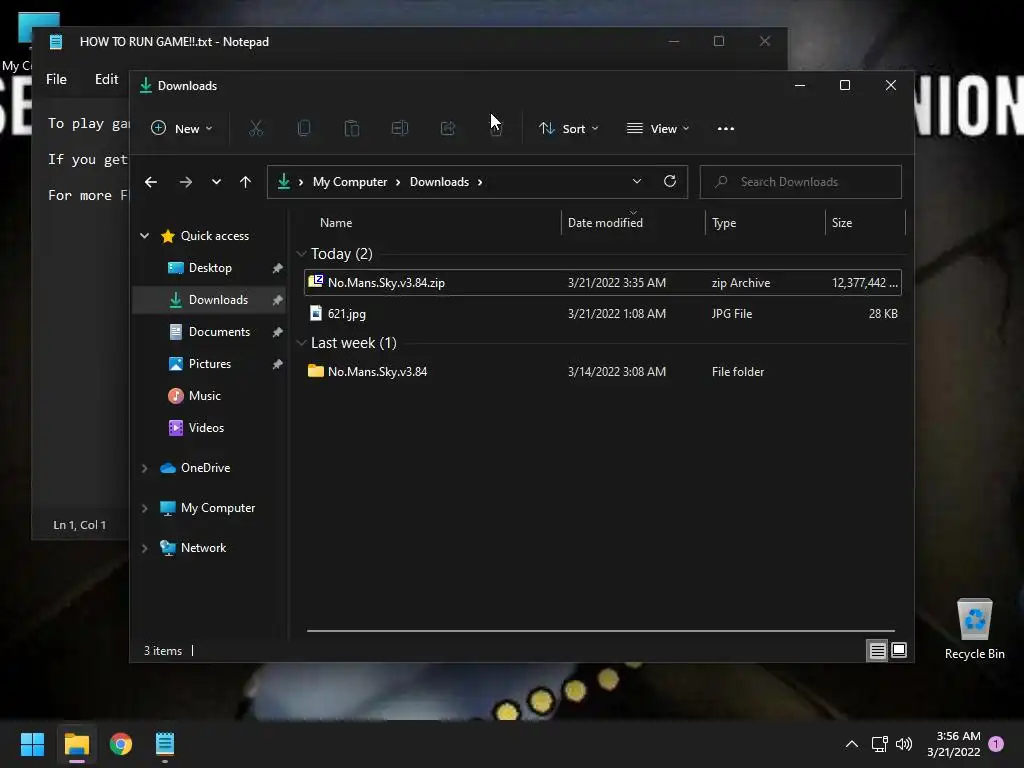The height and width of the screenshot is (768, 1024).
Task: Expand the Network tree node
Action: (x=144, y=547)
